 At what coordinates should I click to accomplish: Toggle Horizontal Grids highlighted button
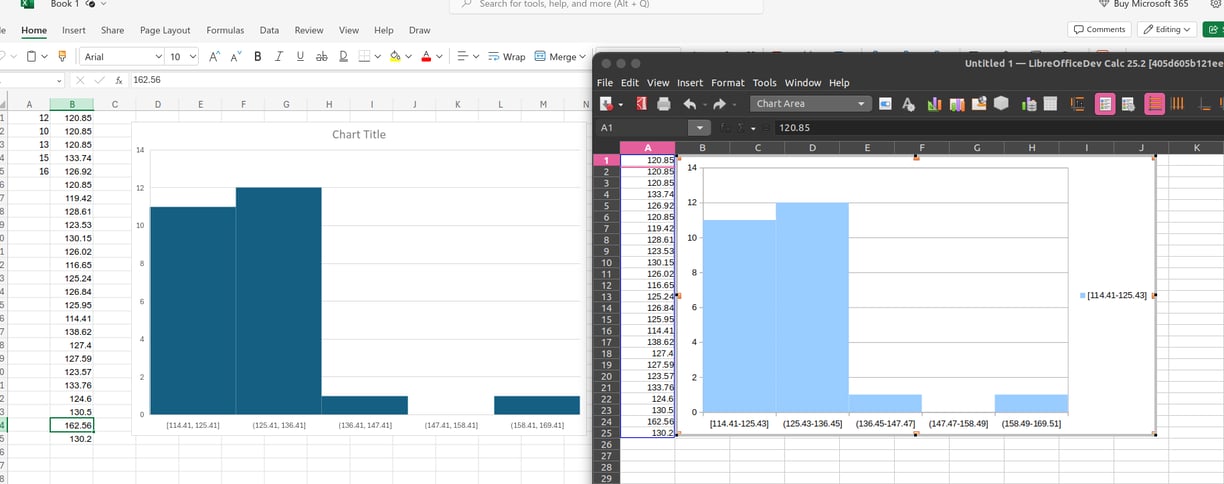1154,104
